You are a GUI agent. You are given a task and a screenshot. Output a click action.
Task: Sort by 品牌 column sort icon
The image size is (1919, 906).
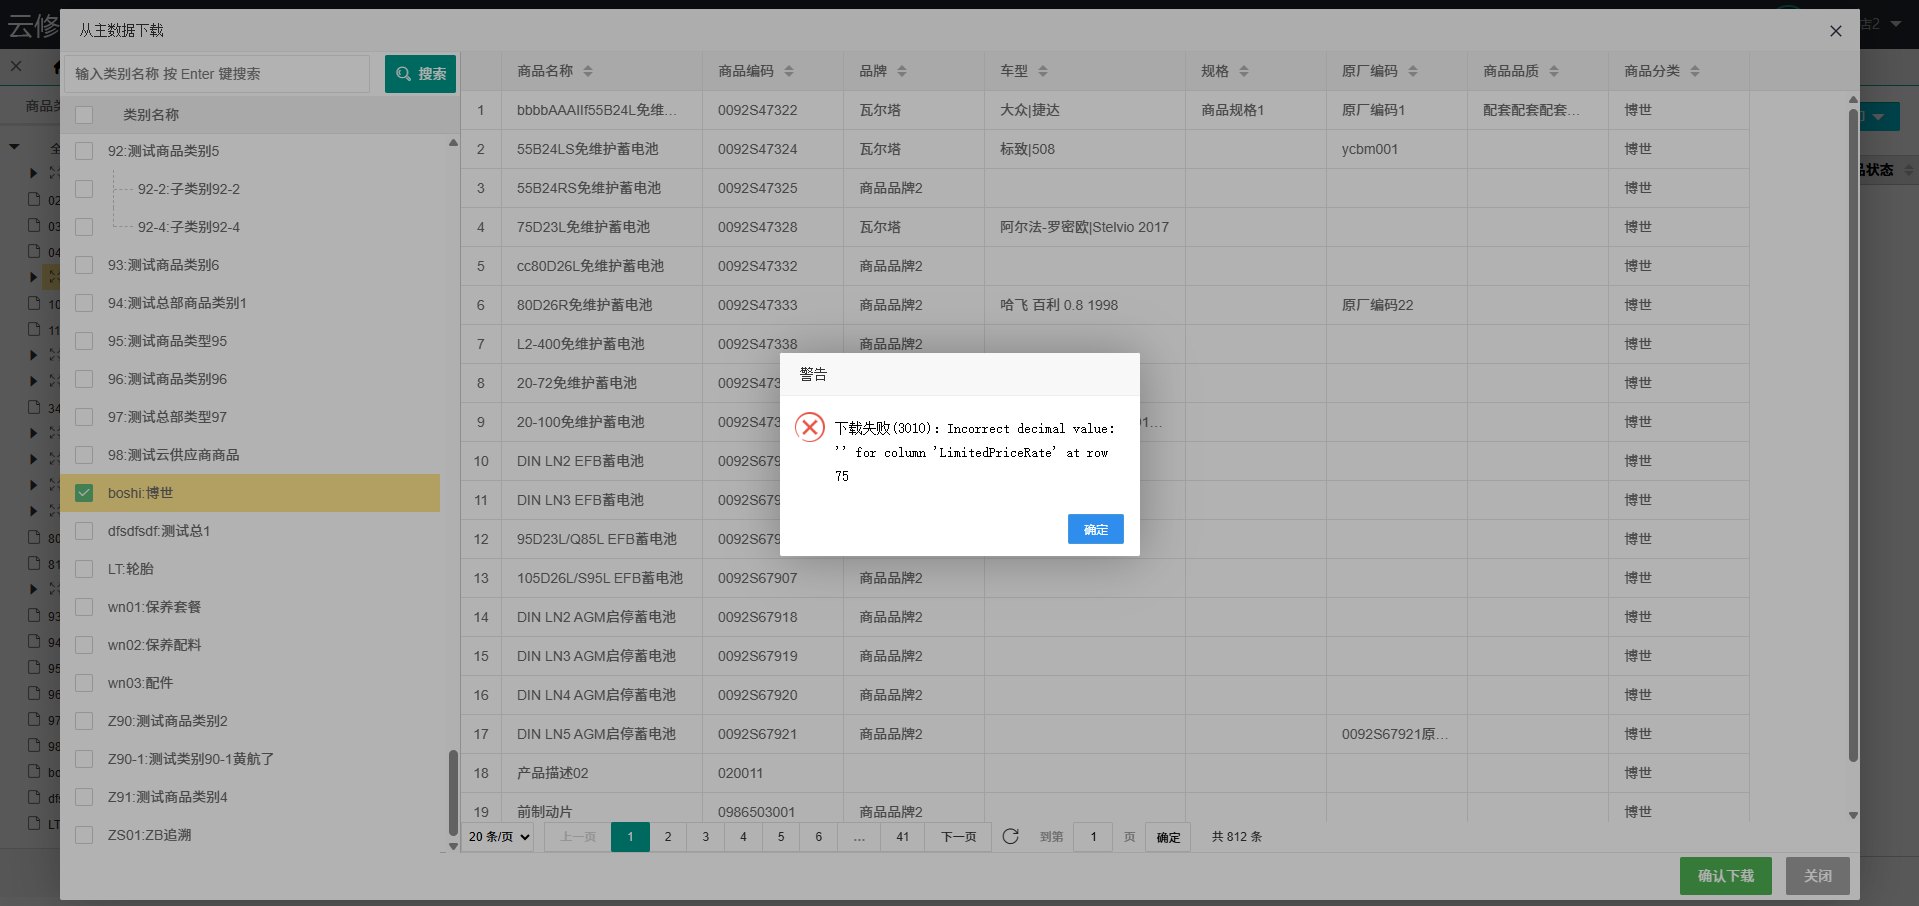[x=902, y=71]
